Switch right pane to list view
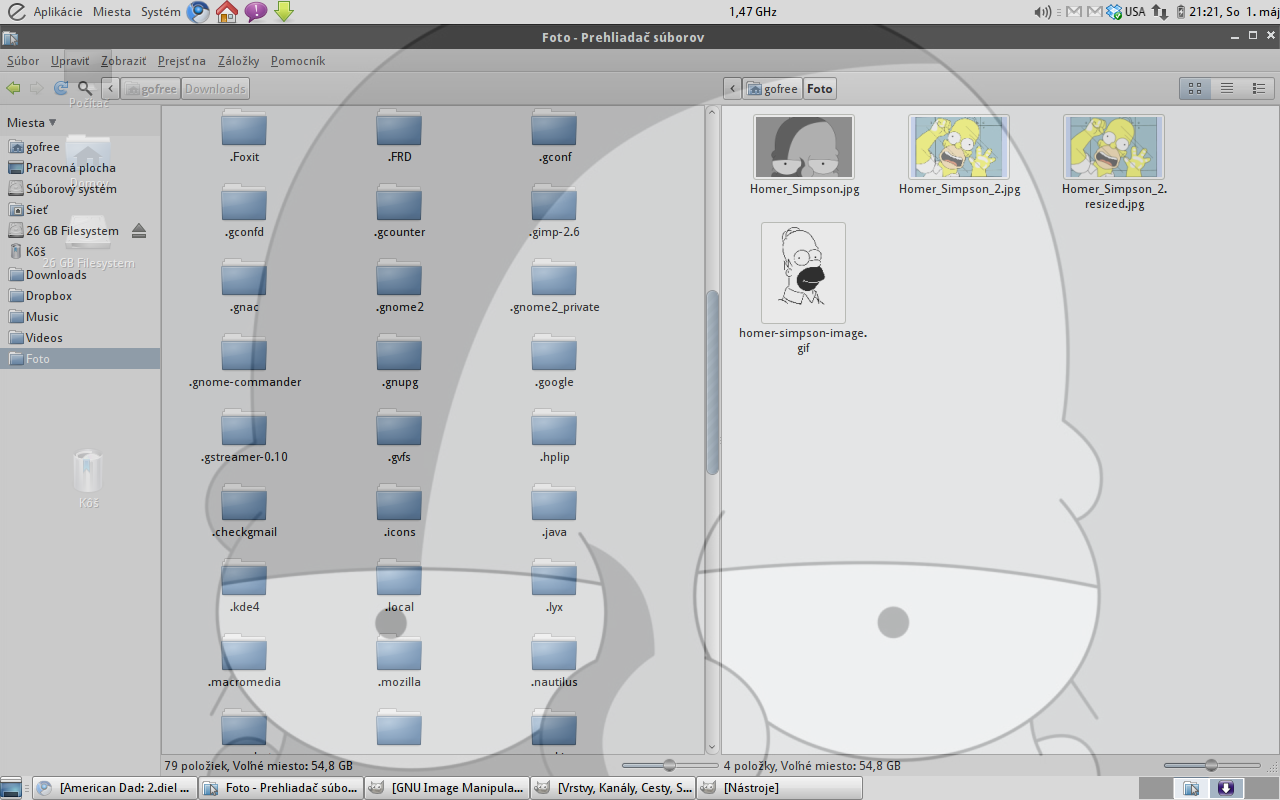 coord(1226,88)
